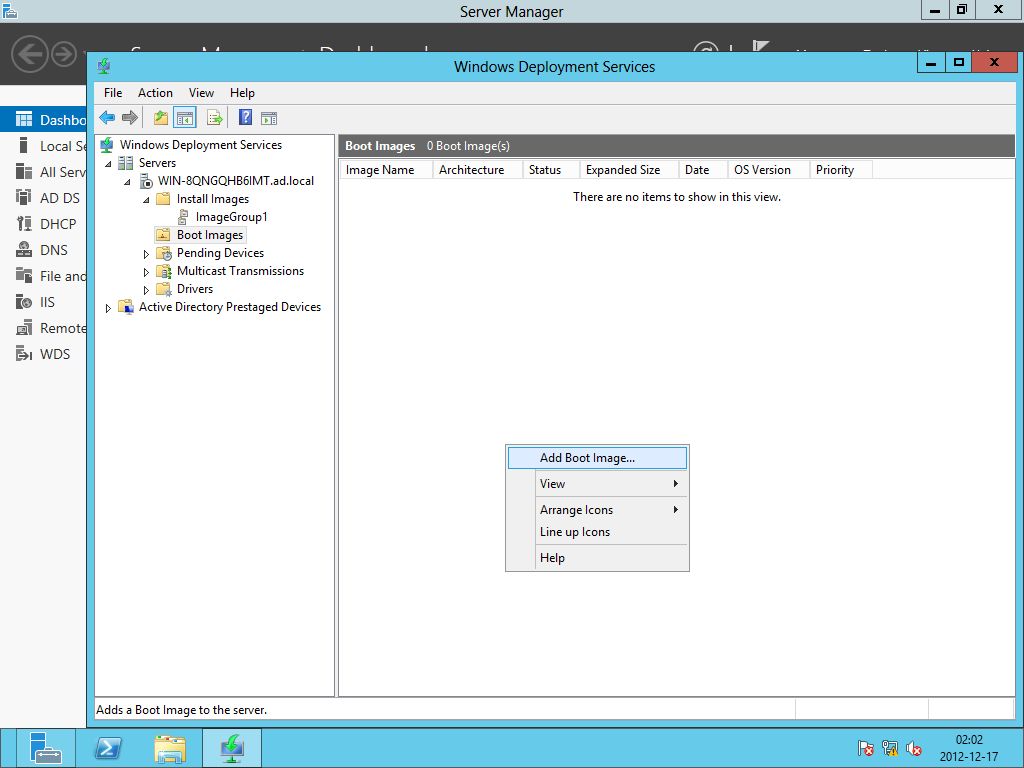The image size is (1024, 768).
Task: Choose Add Boot Image... from context menu
Action: coord(597,458)
